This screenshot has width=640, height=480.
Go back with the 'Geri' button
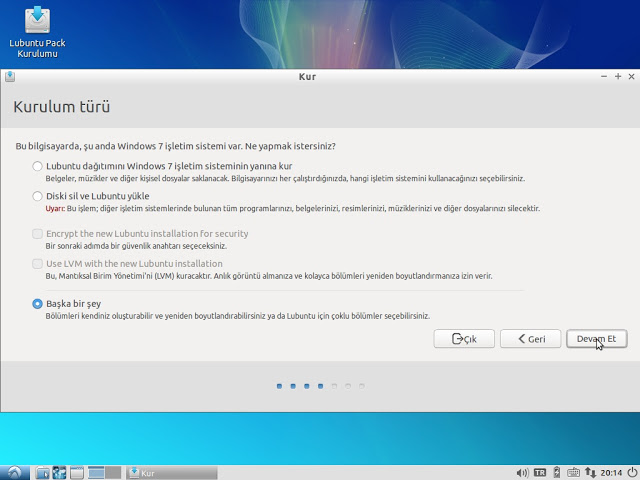[x=530, y=339]
